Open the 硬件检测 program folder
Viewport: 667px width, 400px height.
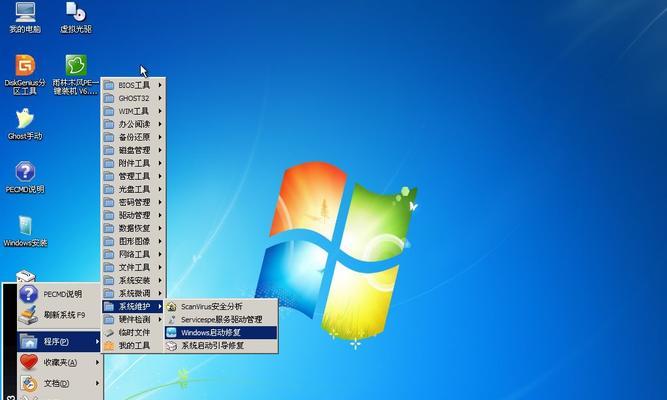coord(133,319)
